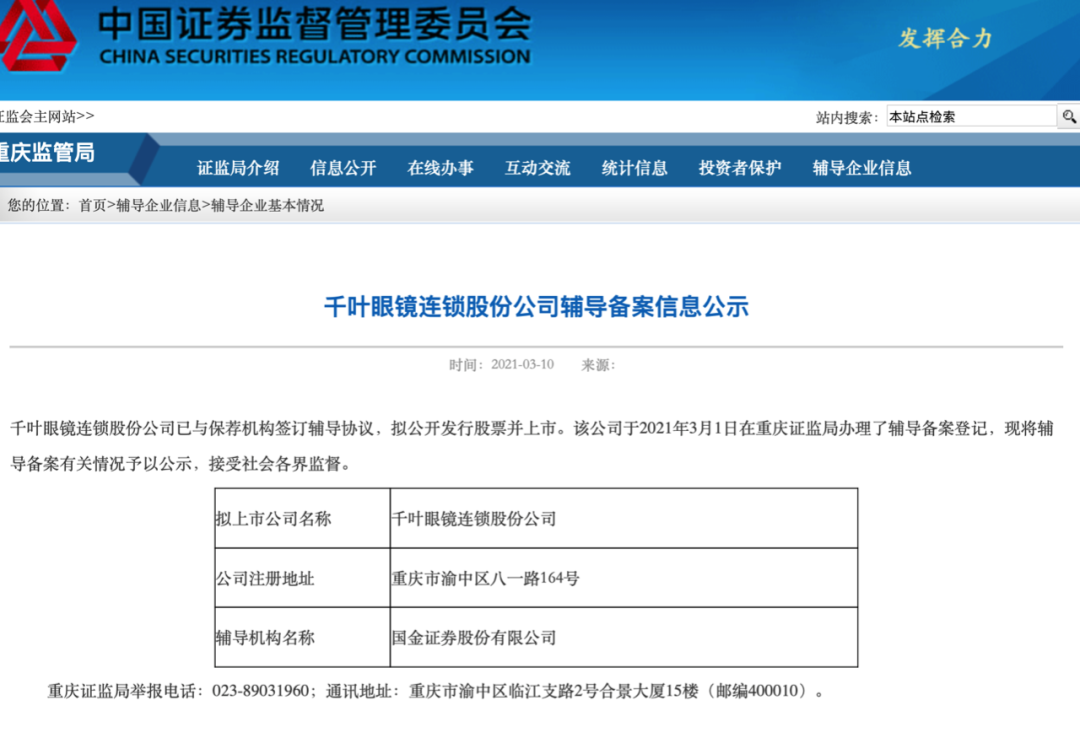Click the 来源 label
The height and width of the screenshot is (738, 1080).
[x=598, y=365]
